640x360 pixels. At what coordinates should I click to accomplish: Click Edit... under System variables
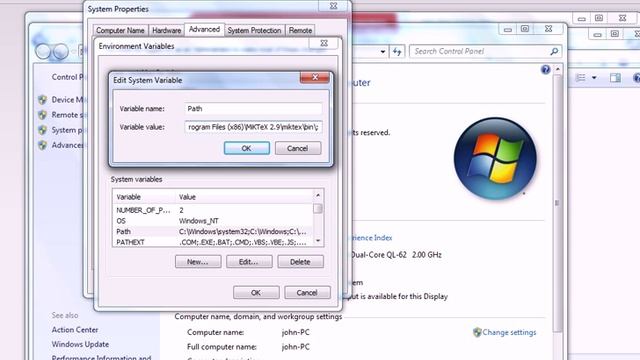point(249,262)
